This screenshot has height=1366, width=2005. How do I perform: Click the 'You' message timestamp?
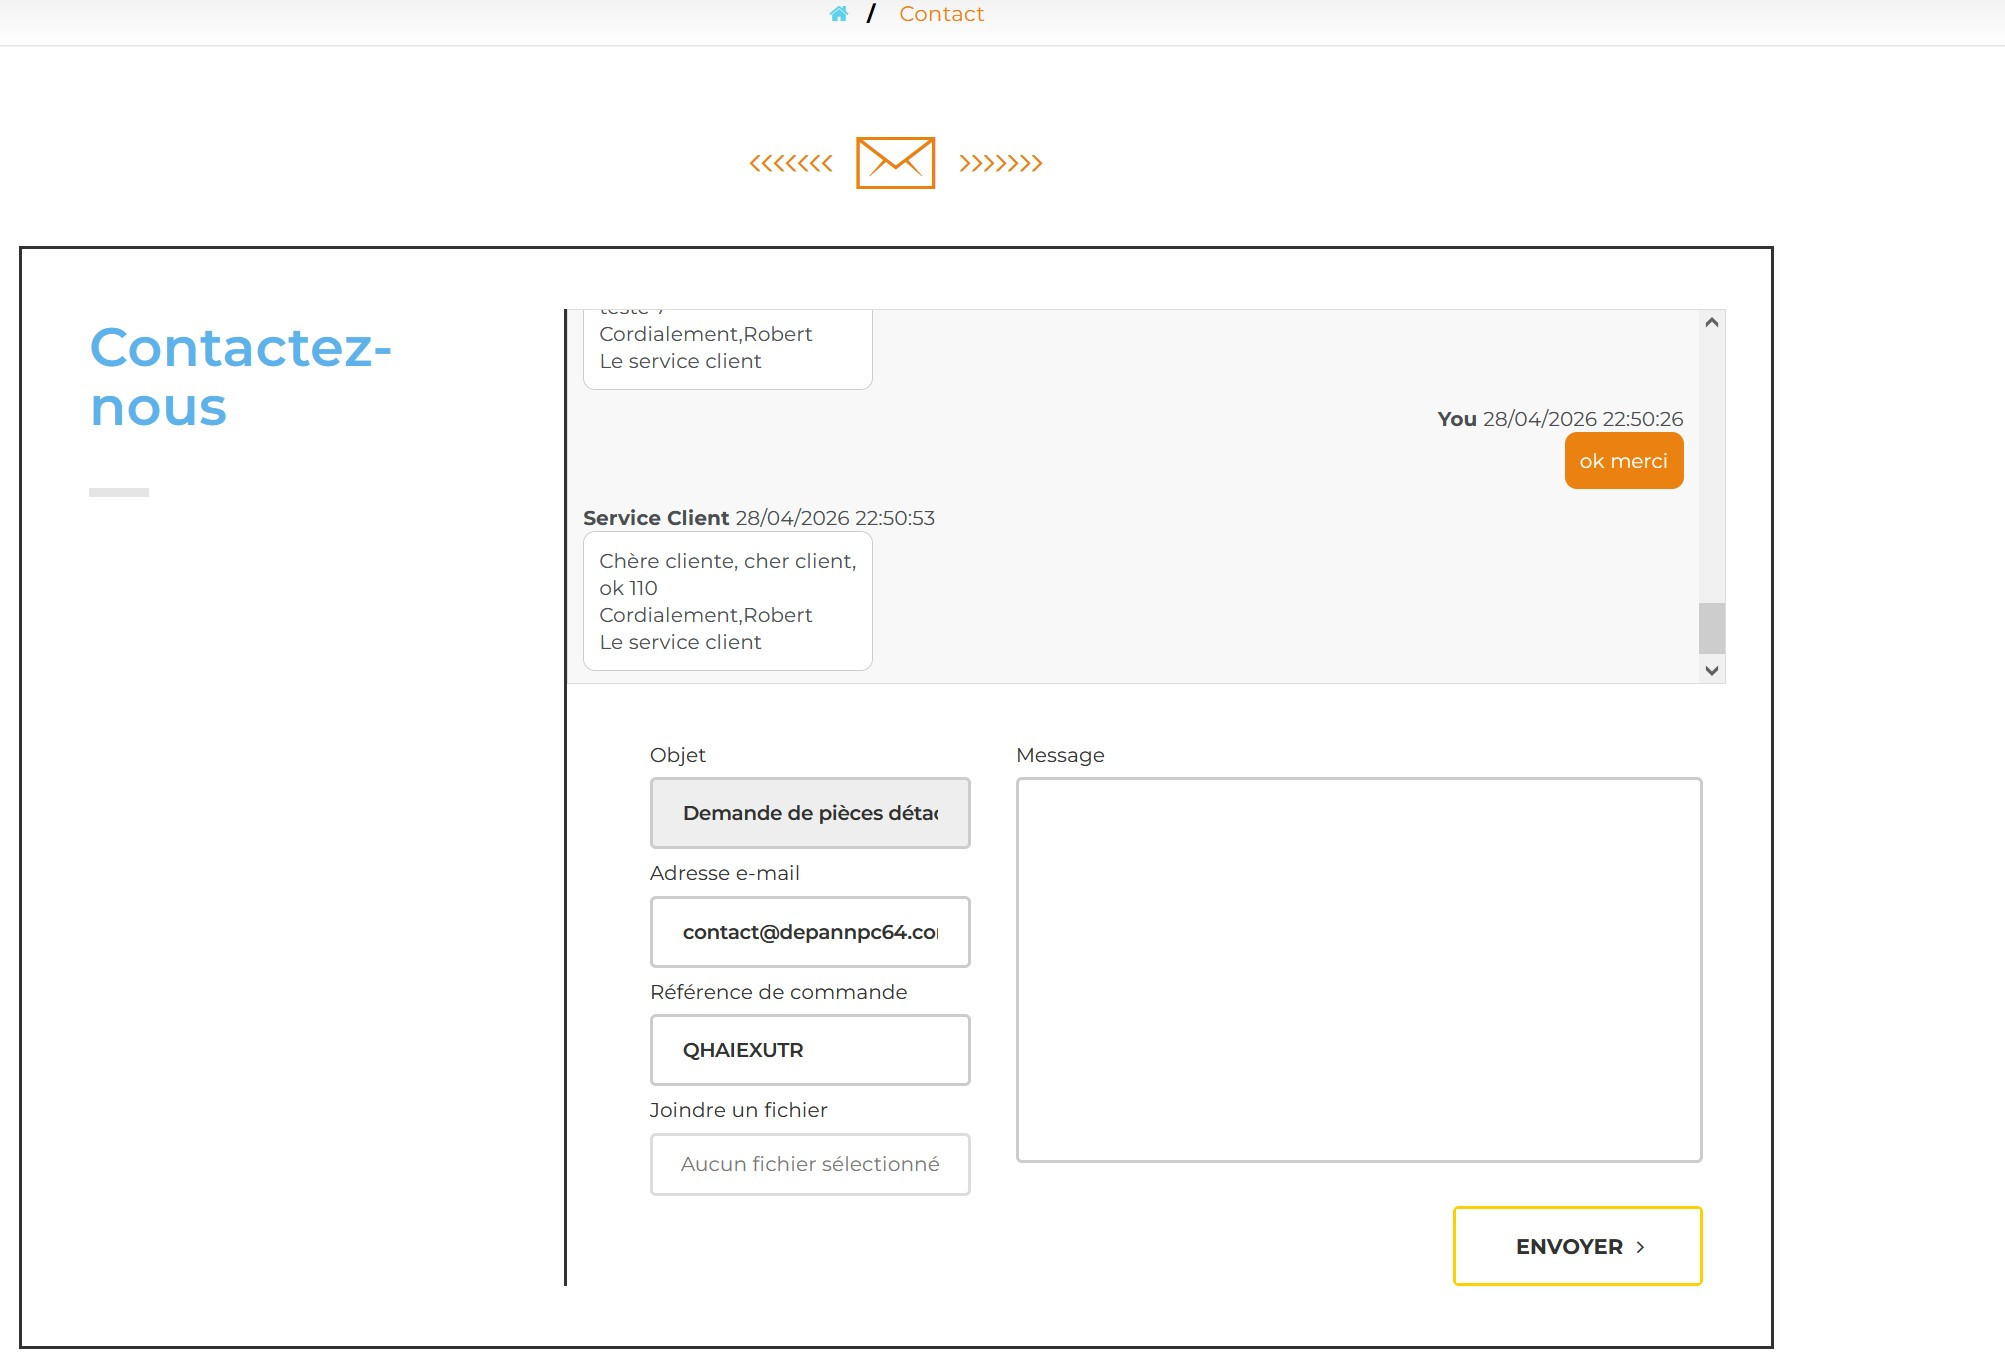tap(1582, 419)
